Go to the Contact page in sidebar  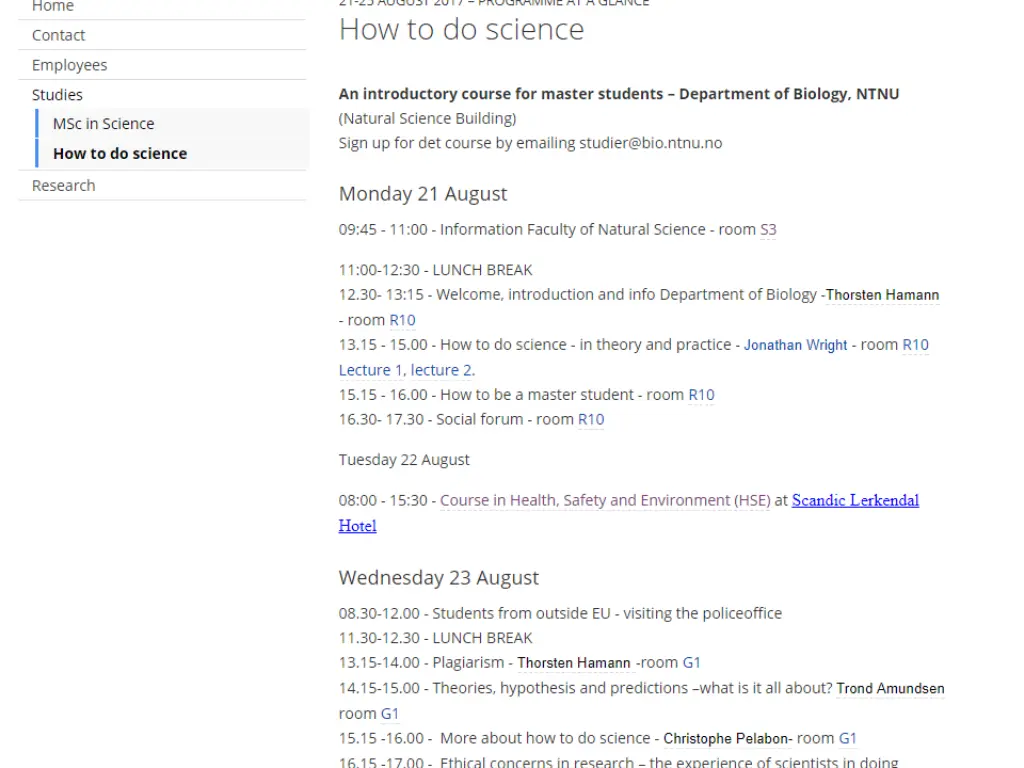point(58,35)
